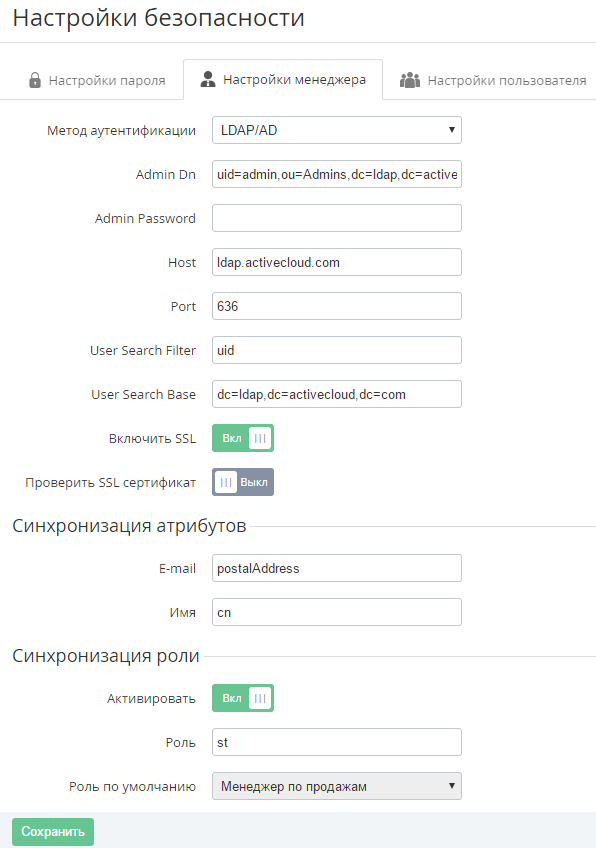Image resolution: width=596 pixels, height=848 pixels.
Task: Click the User Search Filter field
Action: [337, 350]
